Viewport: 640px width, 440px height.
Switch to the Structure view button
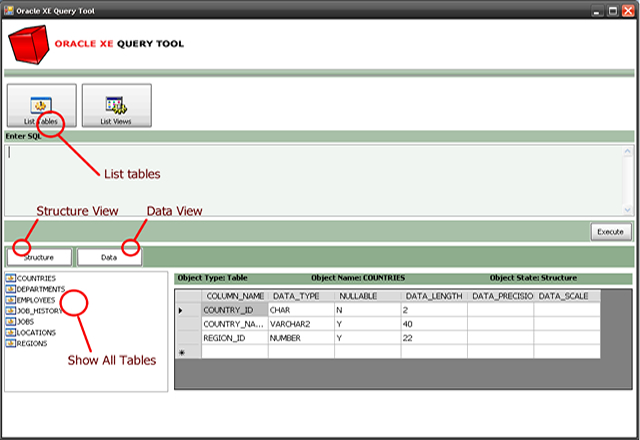point(39,257)
